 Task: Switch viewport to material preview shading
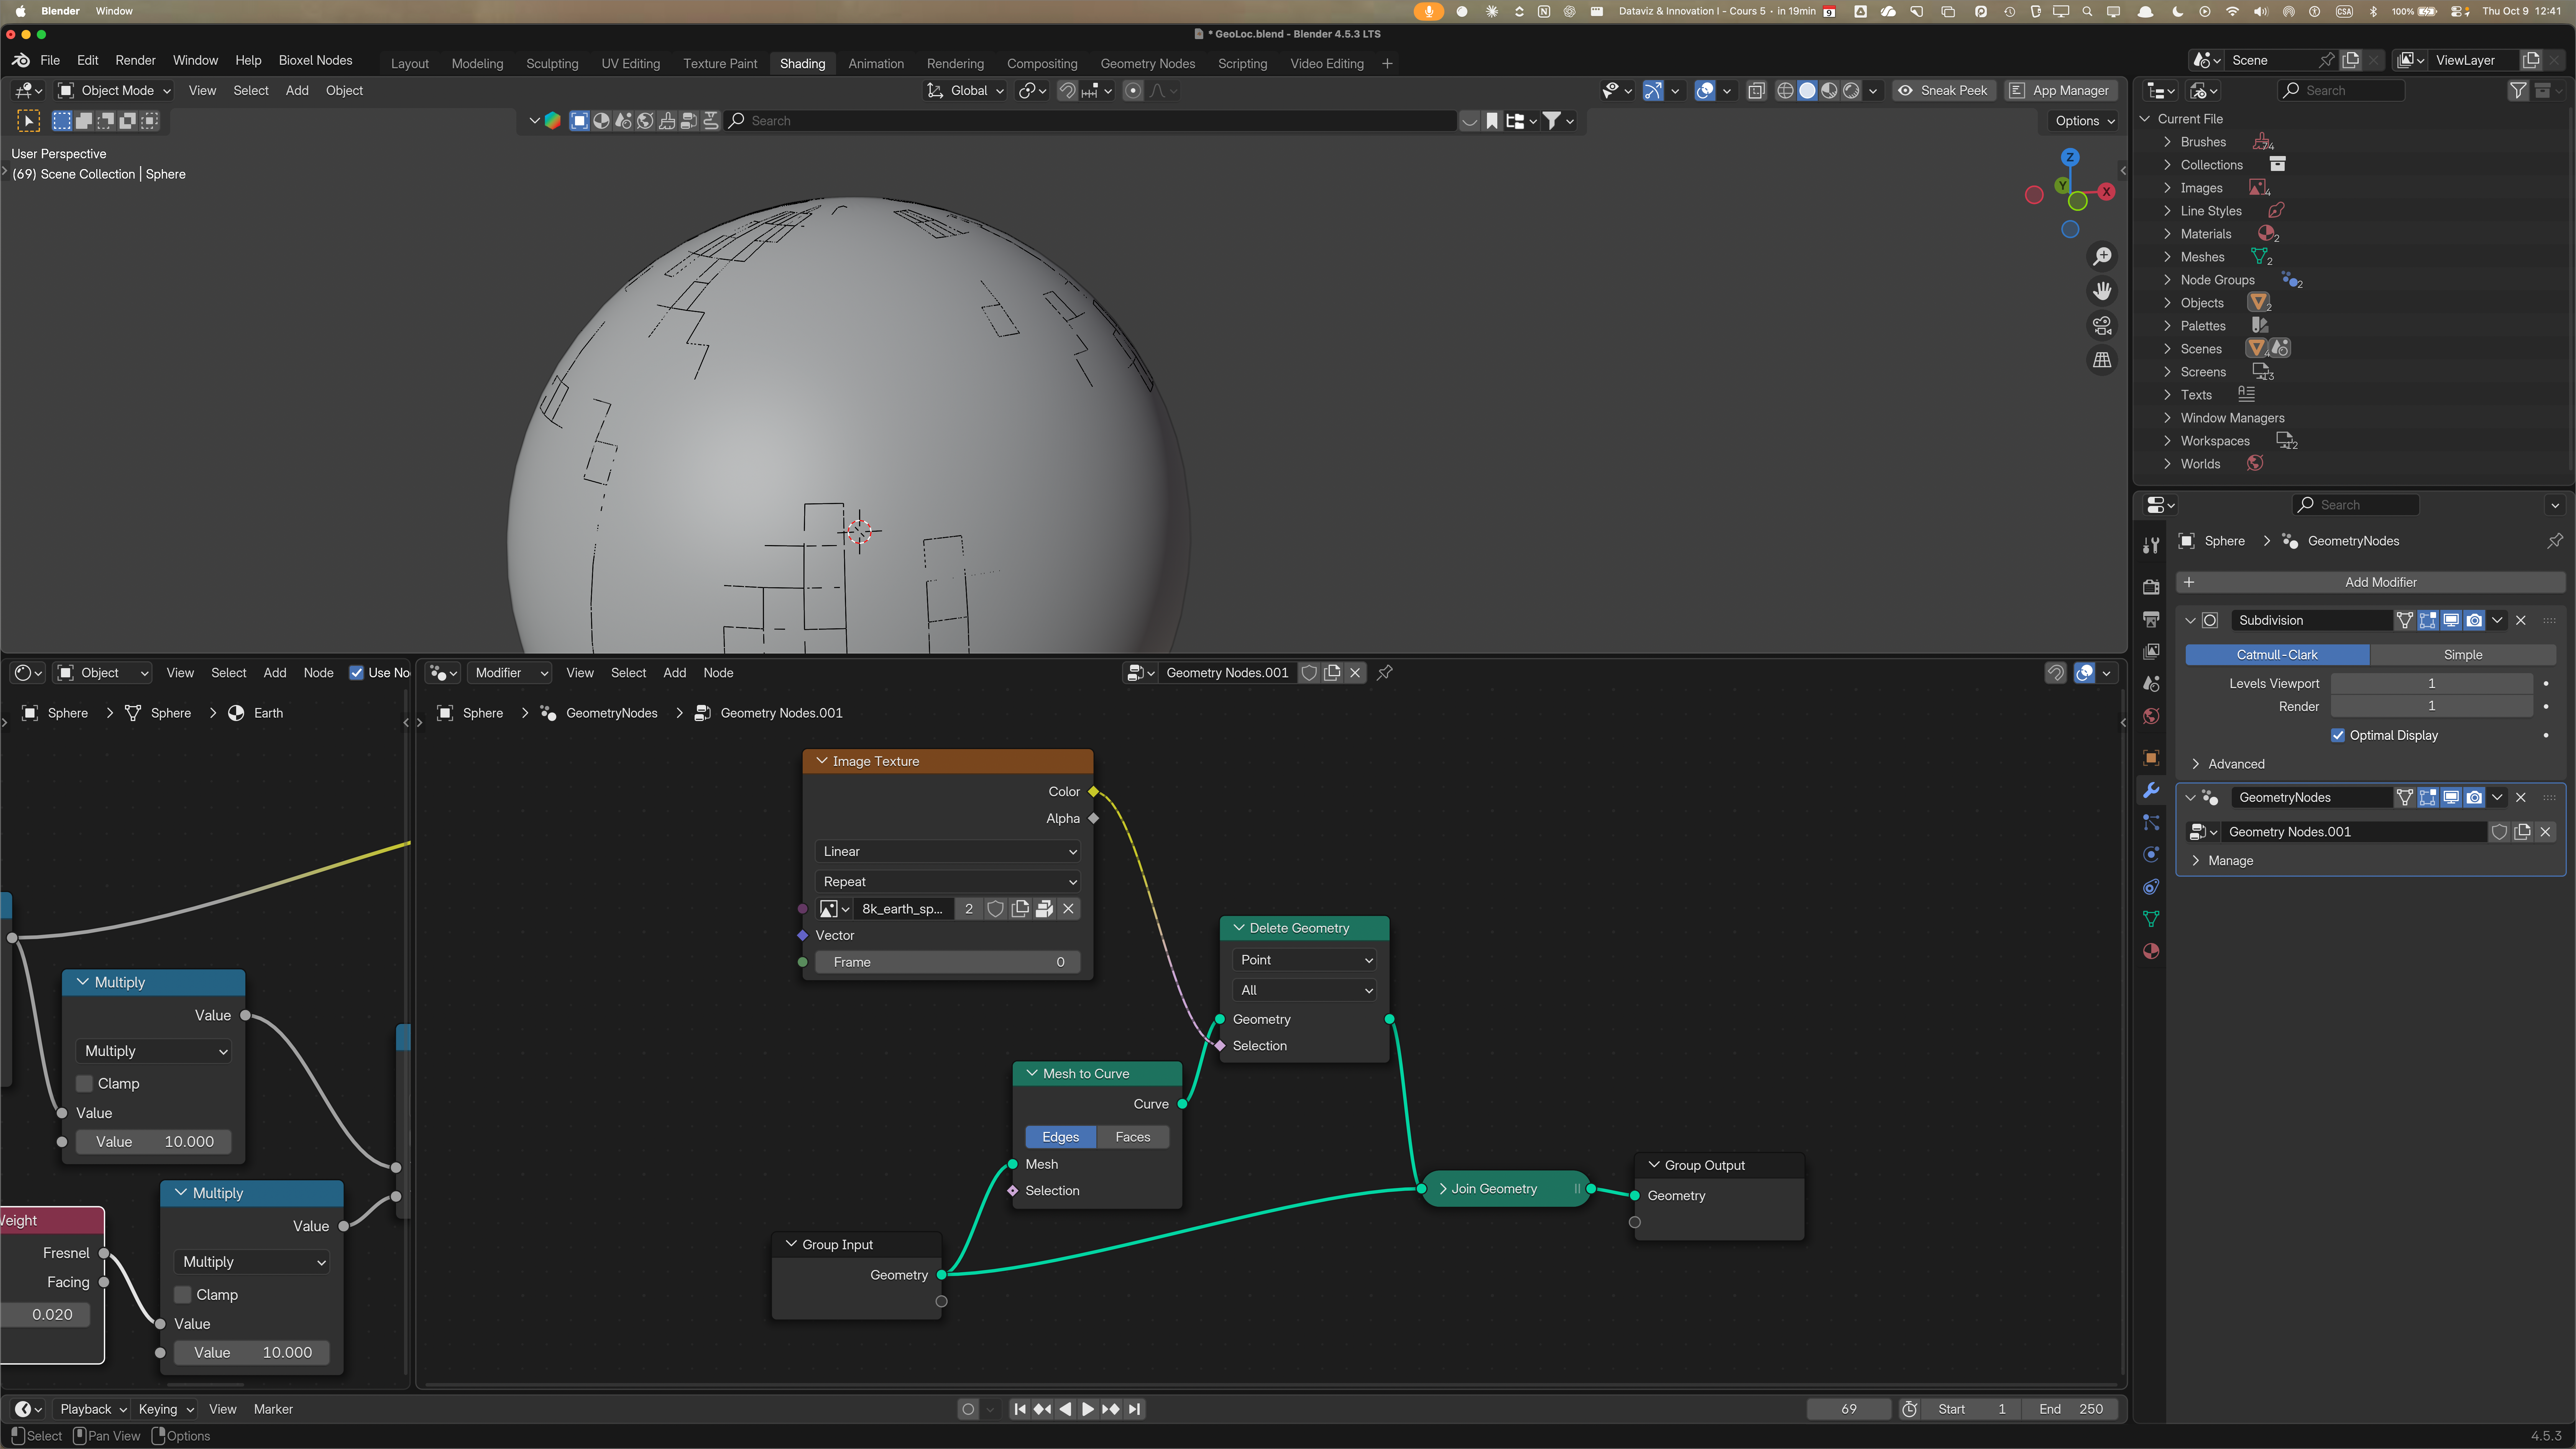1829,91
